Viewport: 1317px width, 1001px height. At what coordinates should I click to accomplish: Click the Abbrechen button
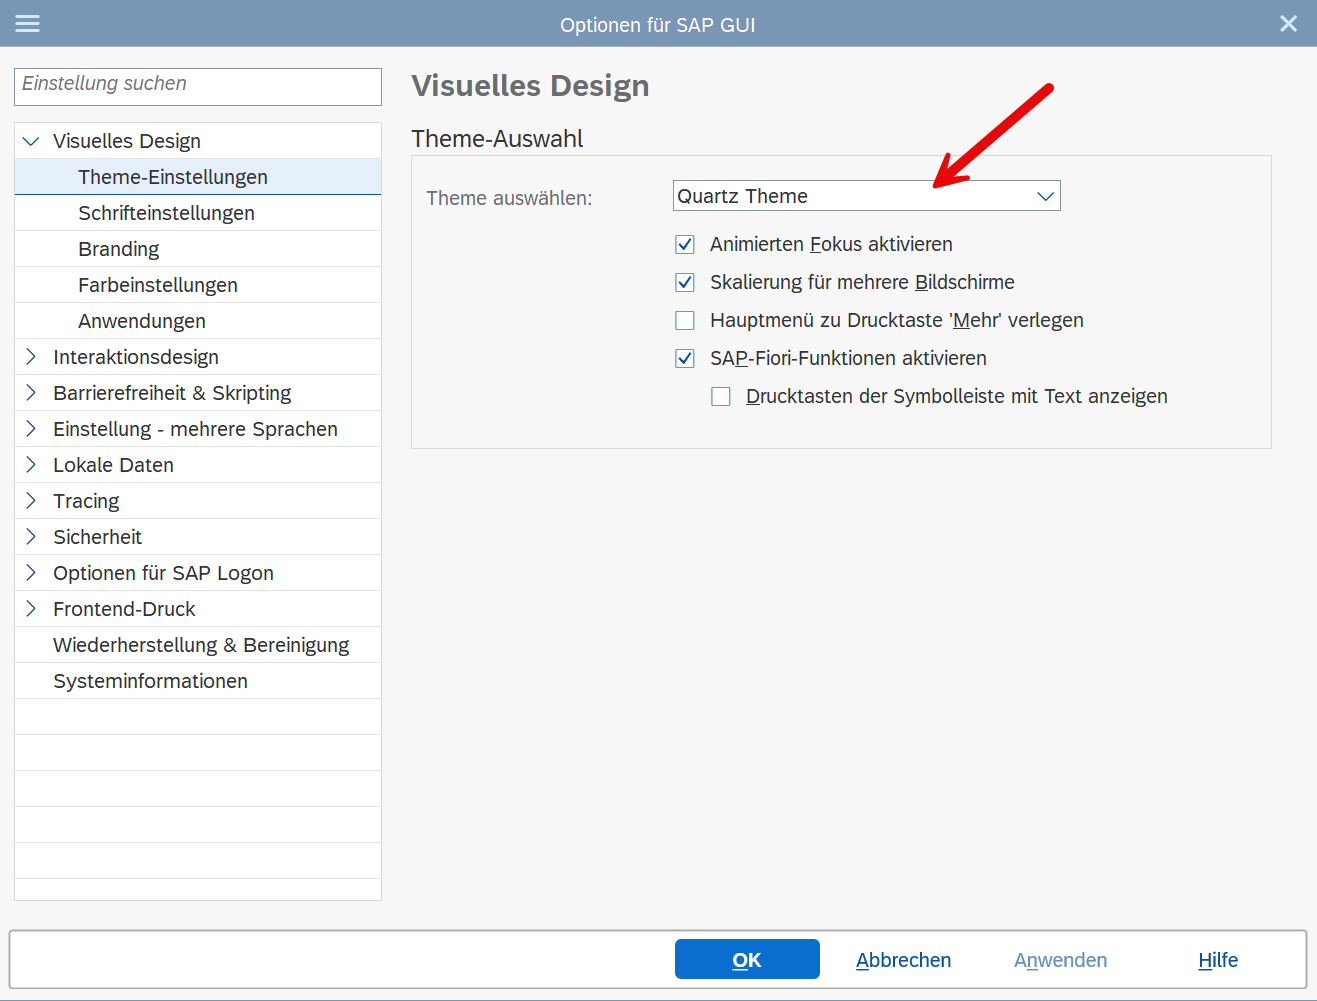click(x=903, y=960)
